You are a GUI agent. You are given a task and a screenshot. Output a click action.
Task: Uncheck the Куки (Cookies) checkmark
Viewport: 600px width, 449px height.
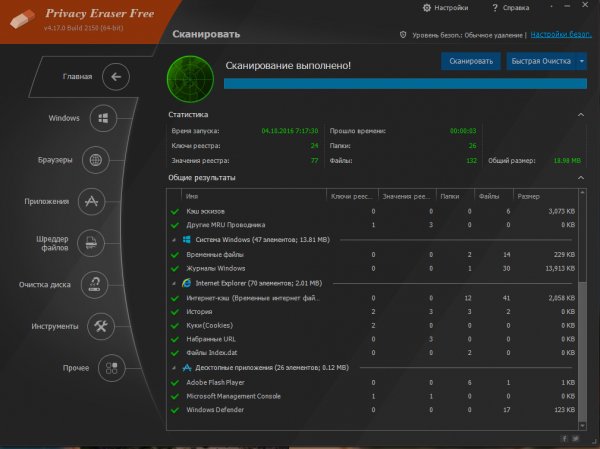[x=175, y=326]
